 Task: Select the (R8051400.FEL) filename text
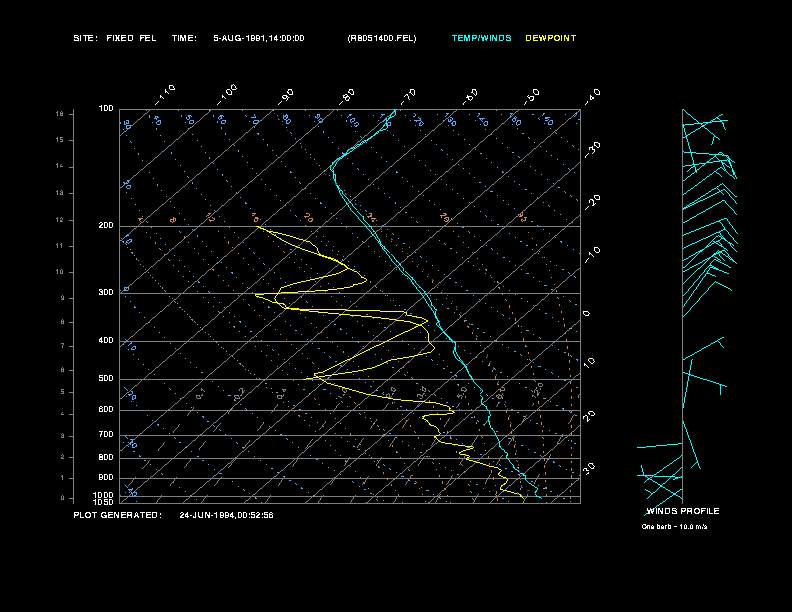point(381,38)
